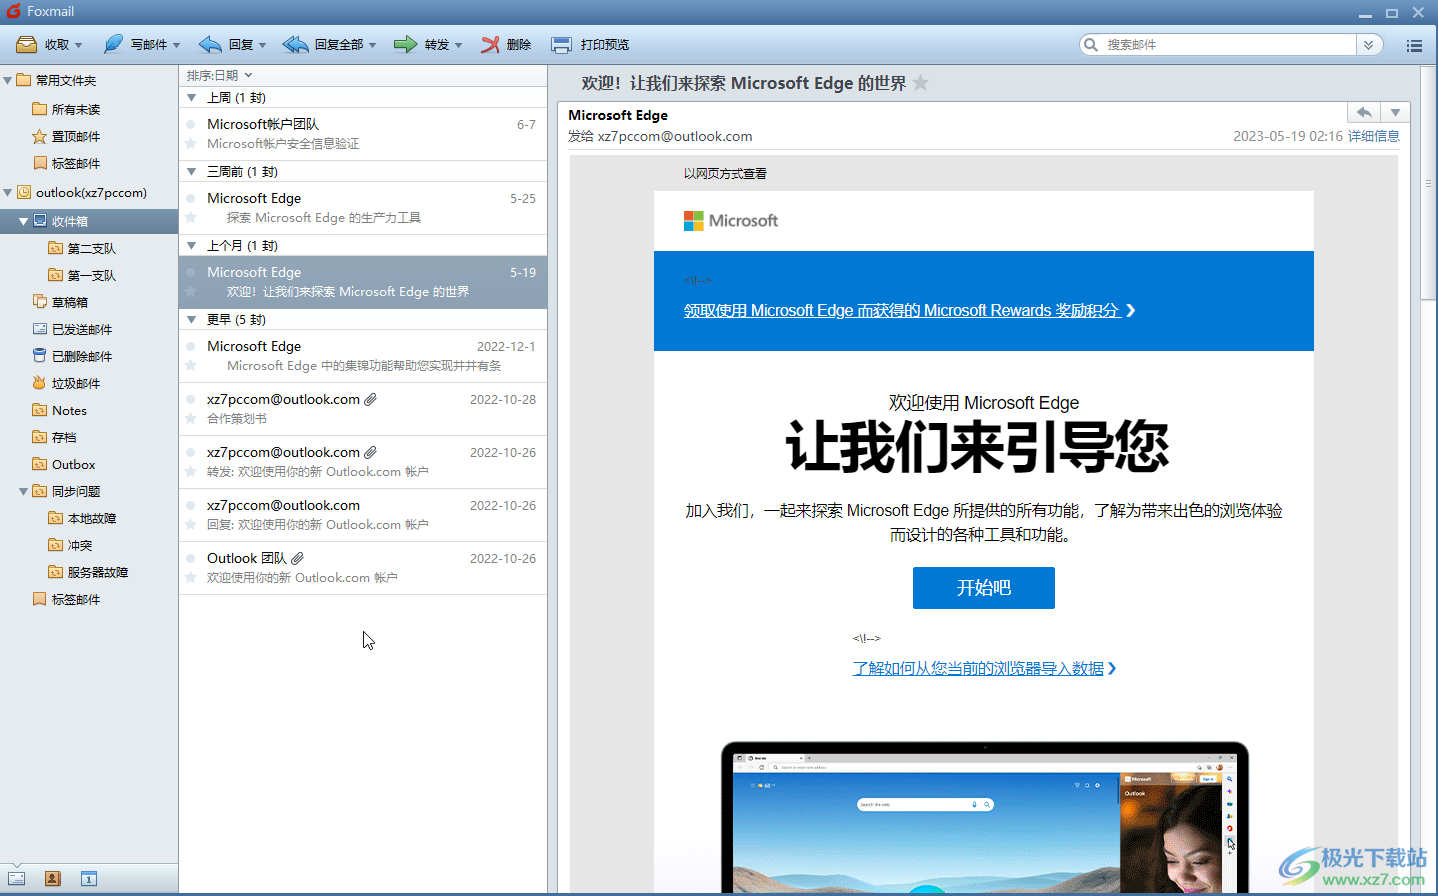
Task: Select the 已发送邮件 sent folder icon
Action: pyautogui.click(x=39, y=329)
